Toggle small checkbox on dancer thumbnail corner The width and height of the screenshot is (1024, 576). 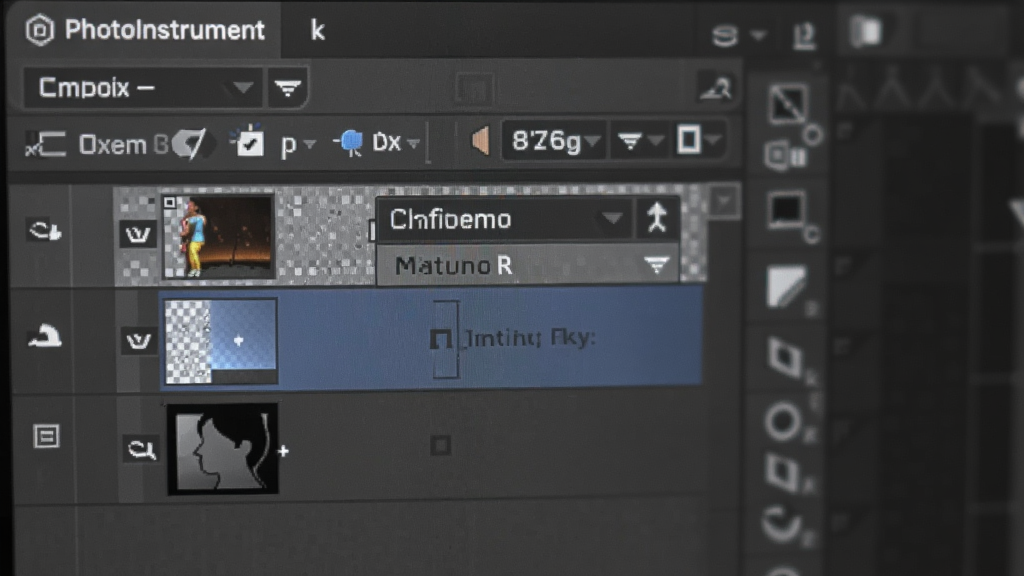click(x=170, y=202)
